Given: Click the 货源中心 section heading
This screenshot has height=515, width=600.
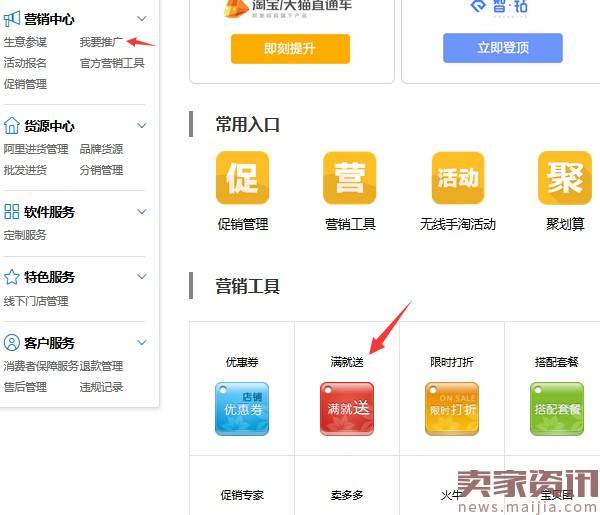Looking at the screenshot, I should point(49,125).
